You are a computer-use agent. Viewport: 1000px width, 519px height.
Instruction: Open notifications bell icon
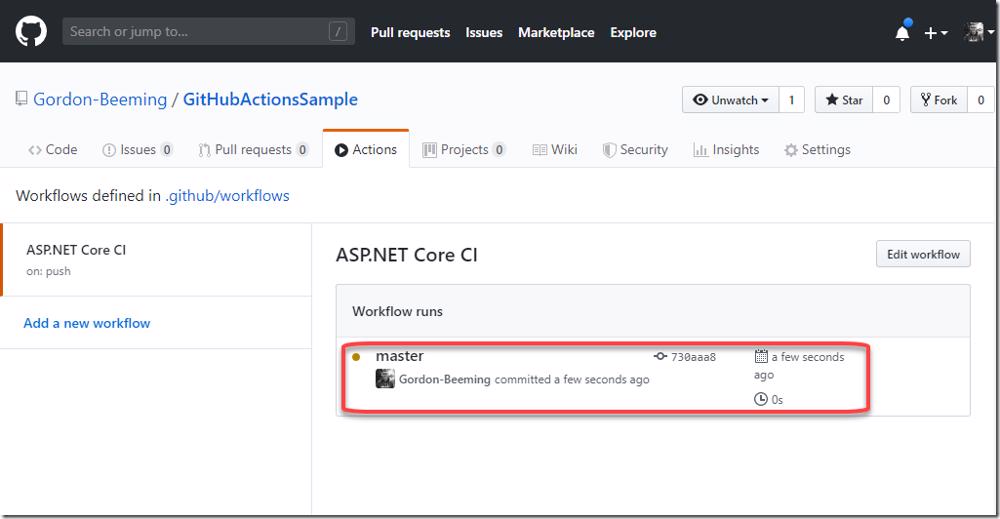[x=902, y=32]
